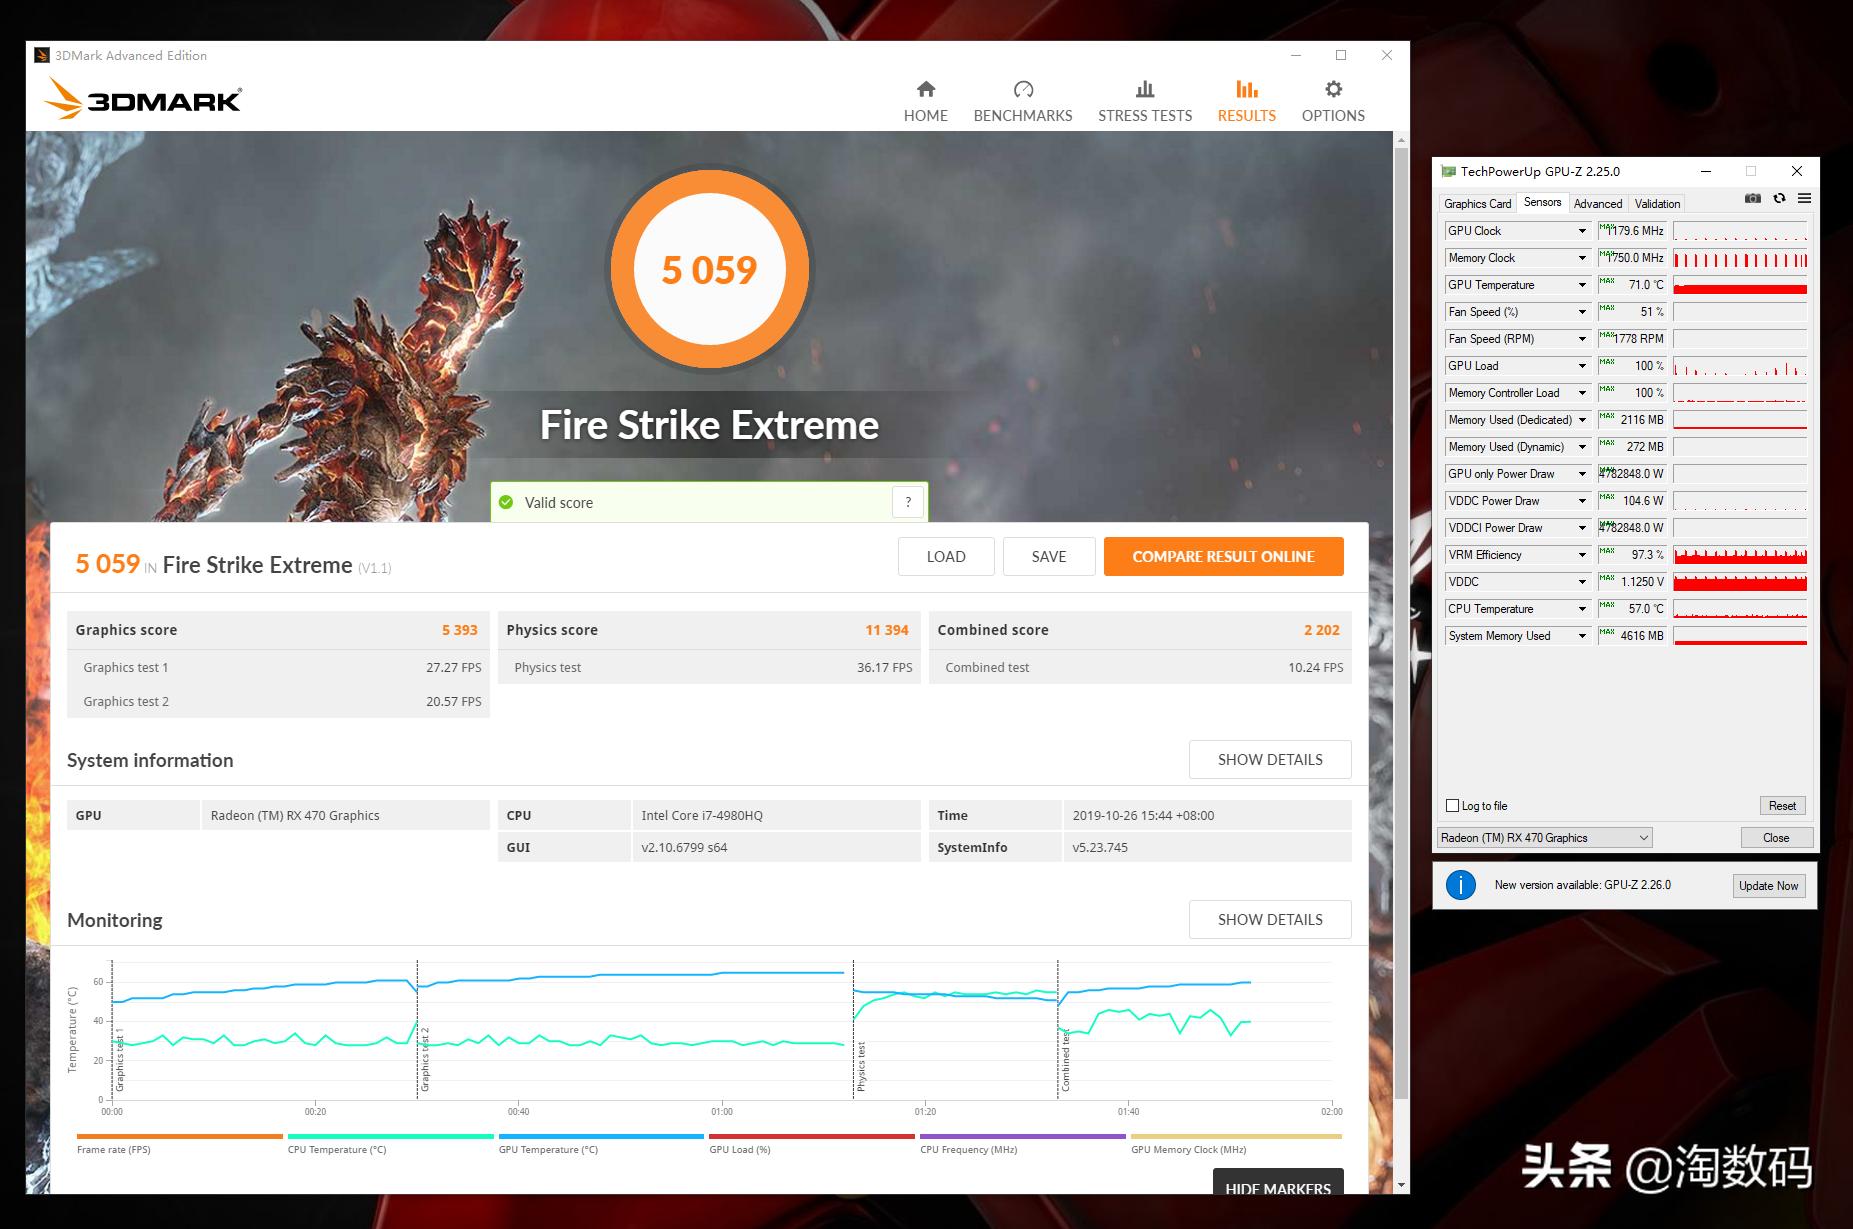Click the Options gear icon

tap(1332, 89)
